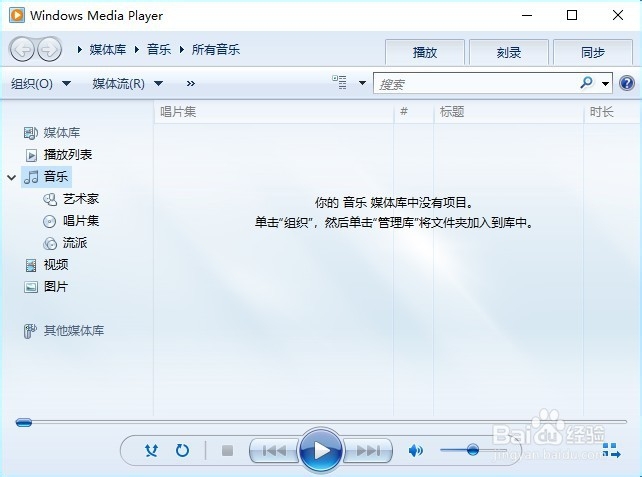Select 唱片集 under 音乐
The image size is (642, 477).
(x=81, y=221)
